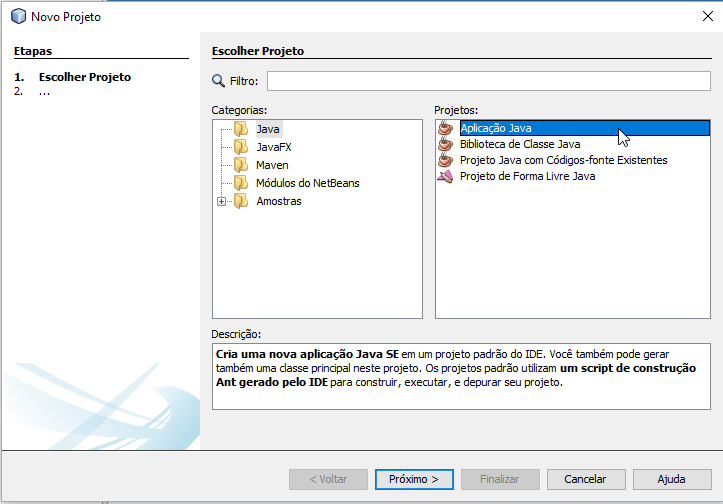Click the Amostras folder icon

pyautogui.click(x=240, y=201)
